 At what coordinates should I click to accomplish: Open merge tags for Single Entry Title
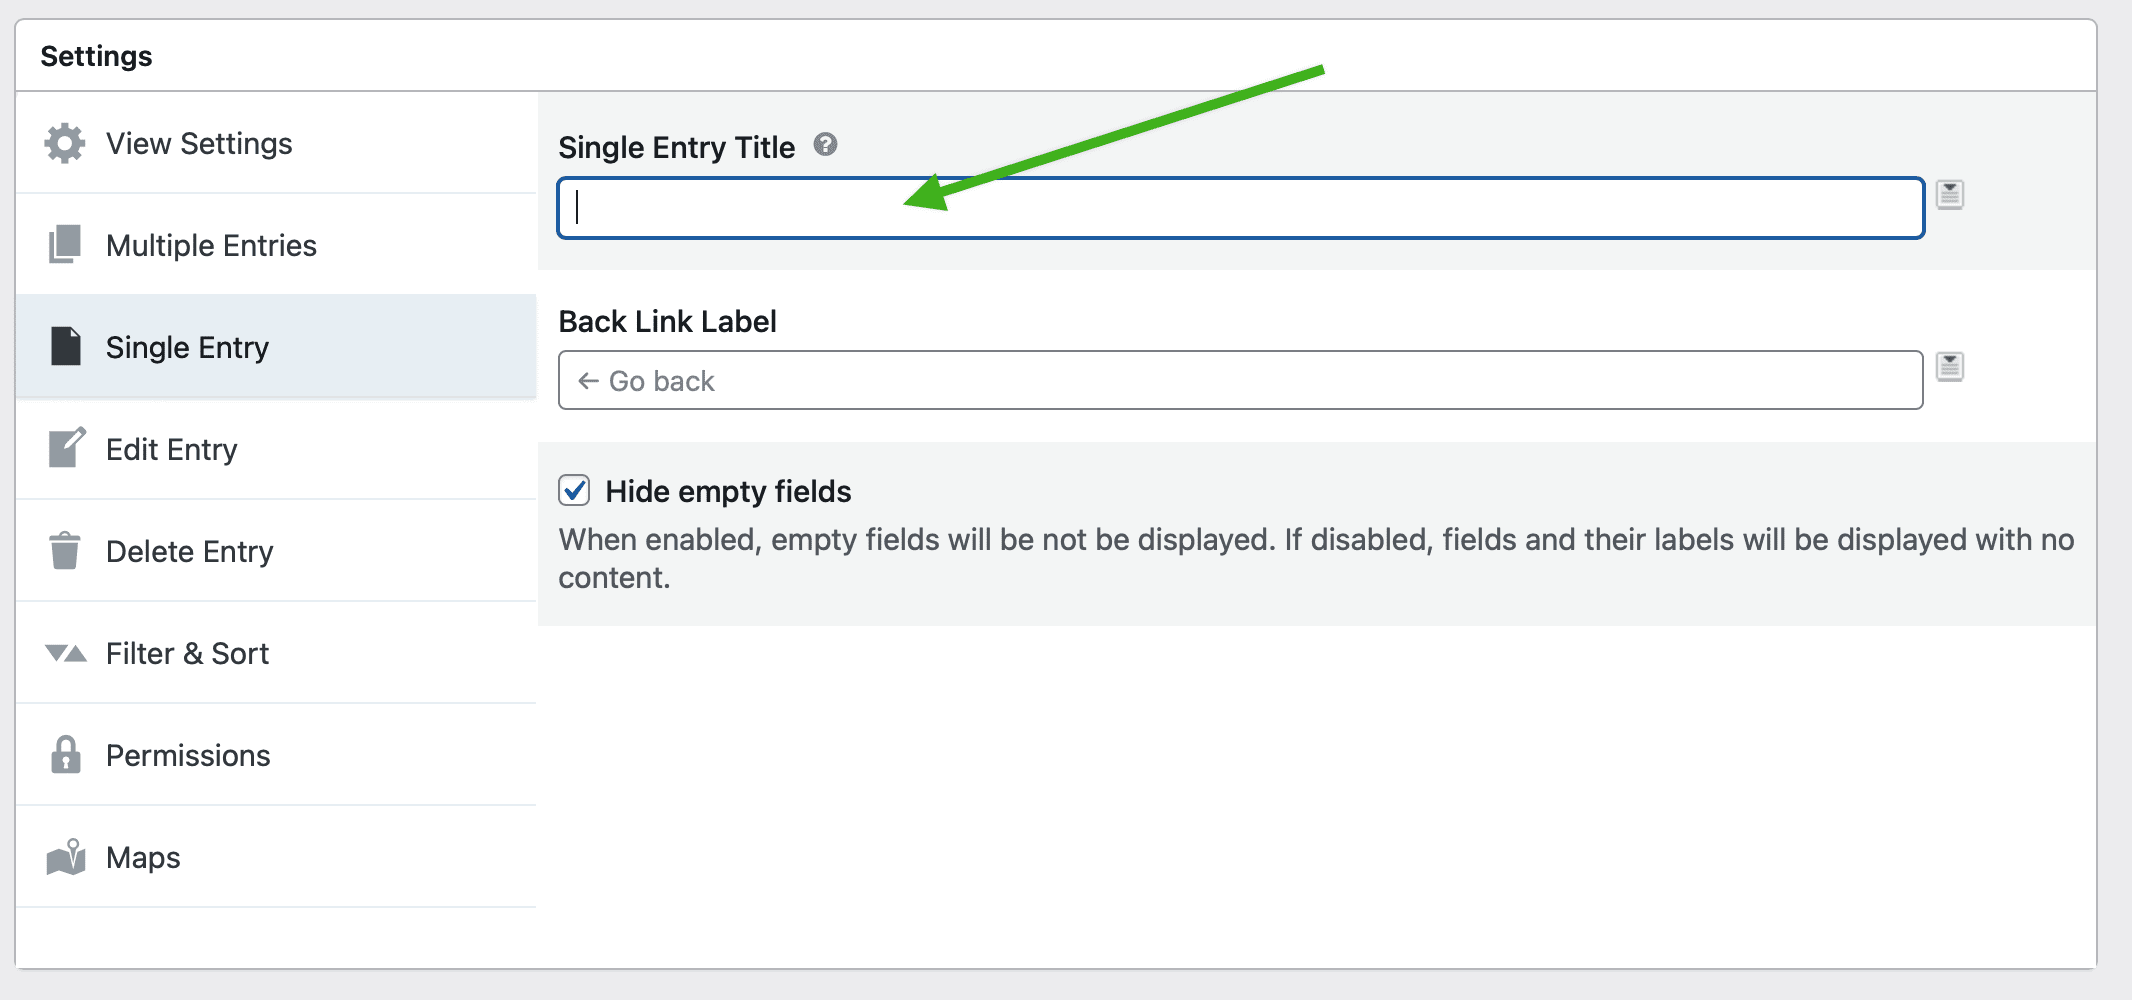click(1950, 194)
